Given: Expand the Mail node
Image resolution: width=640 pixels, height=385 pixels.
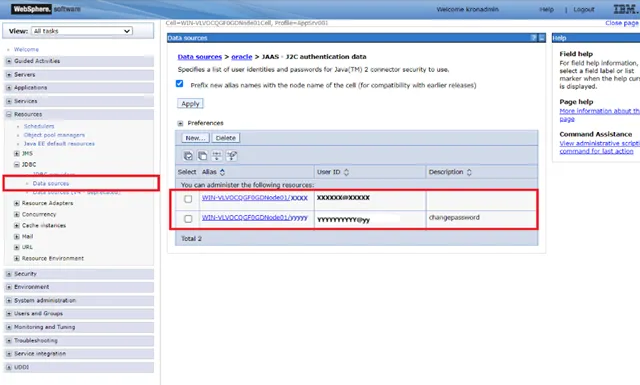Looking at the screenshot, I should tap(17, 236).
